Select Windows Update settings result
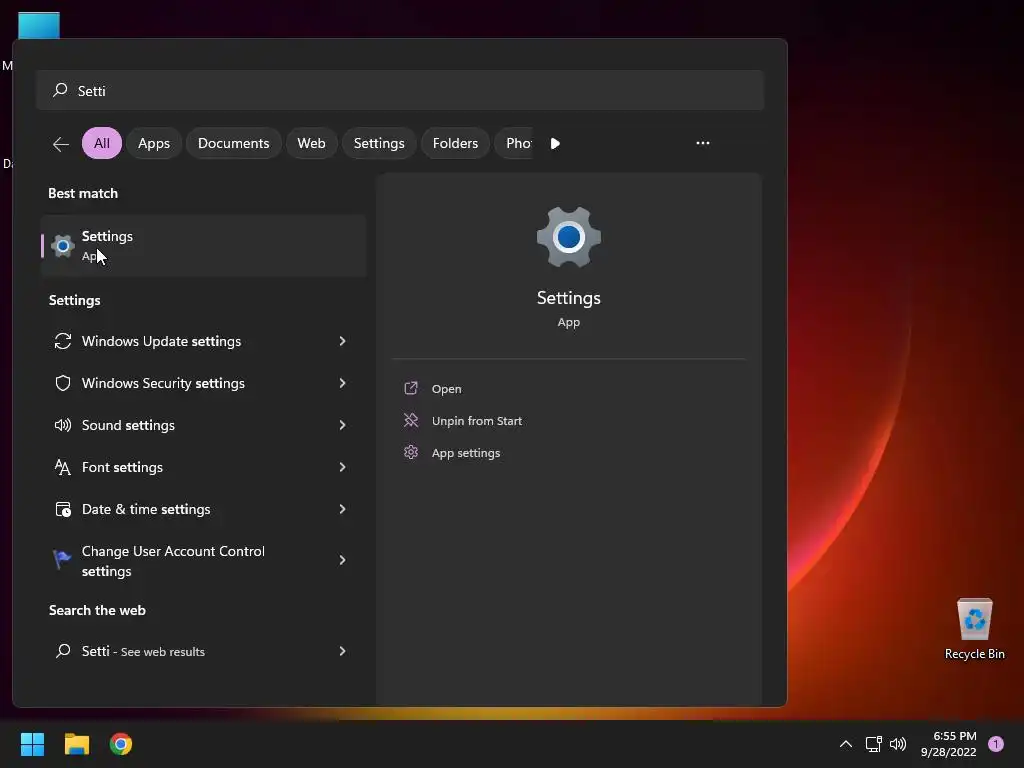Screen dimensions: 1024x768 [x=203, y=341]
